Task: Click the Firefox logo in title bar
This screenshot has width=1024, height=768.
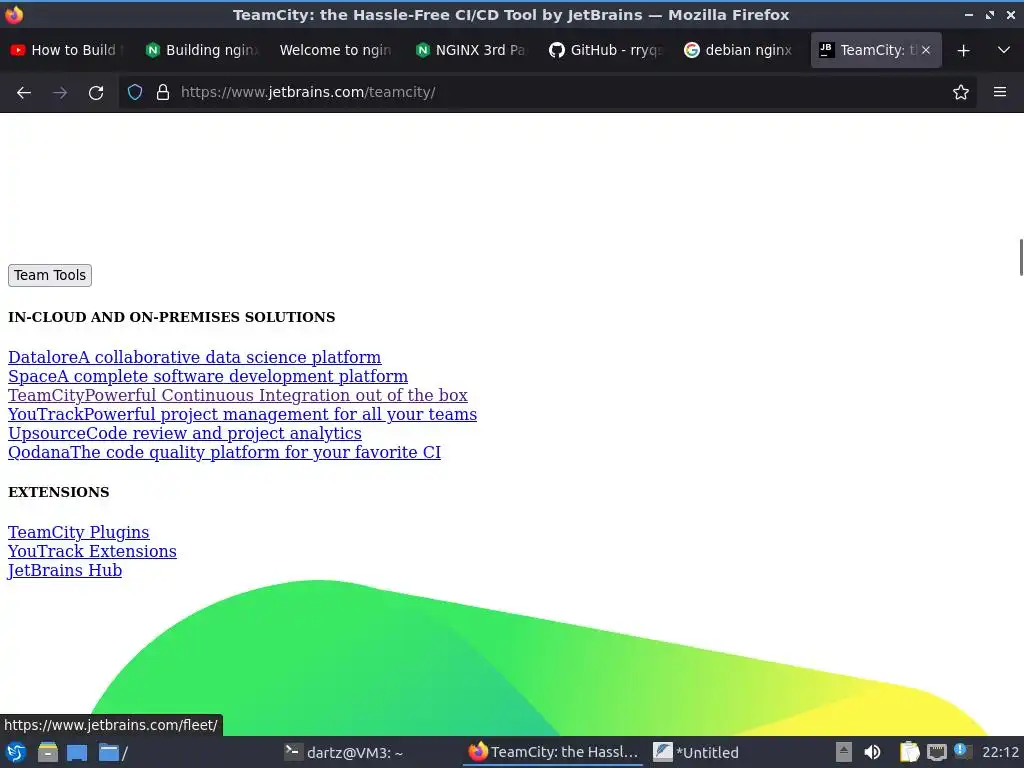Action: coord(14,14)
